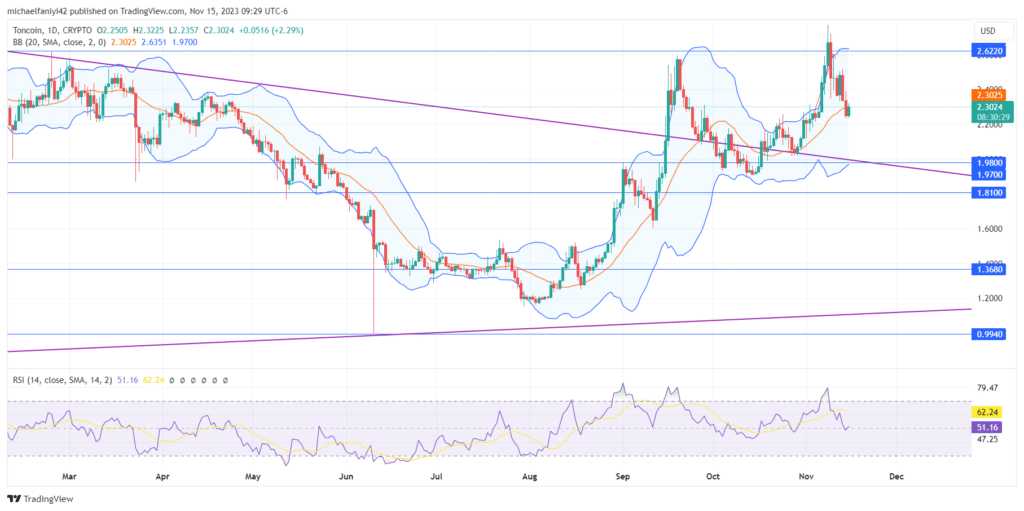
Task: Click the RSI legend value 51.16
Action: tap(127, 380)
